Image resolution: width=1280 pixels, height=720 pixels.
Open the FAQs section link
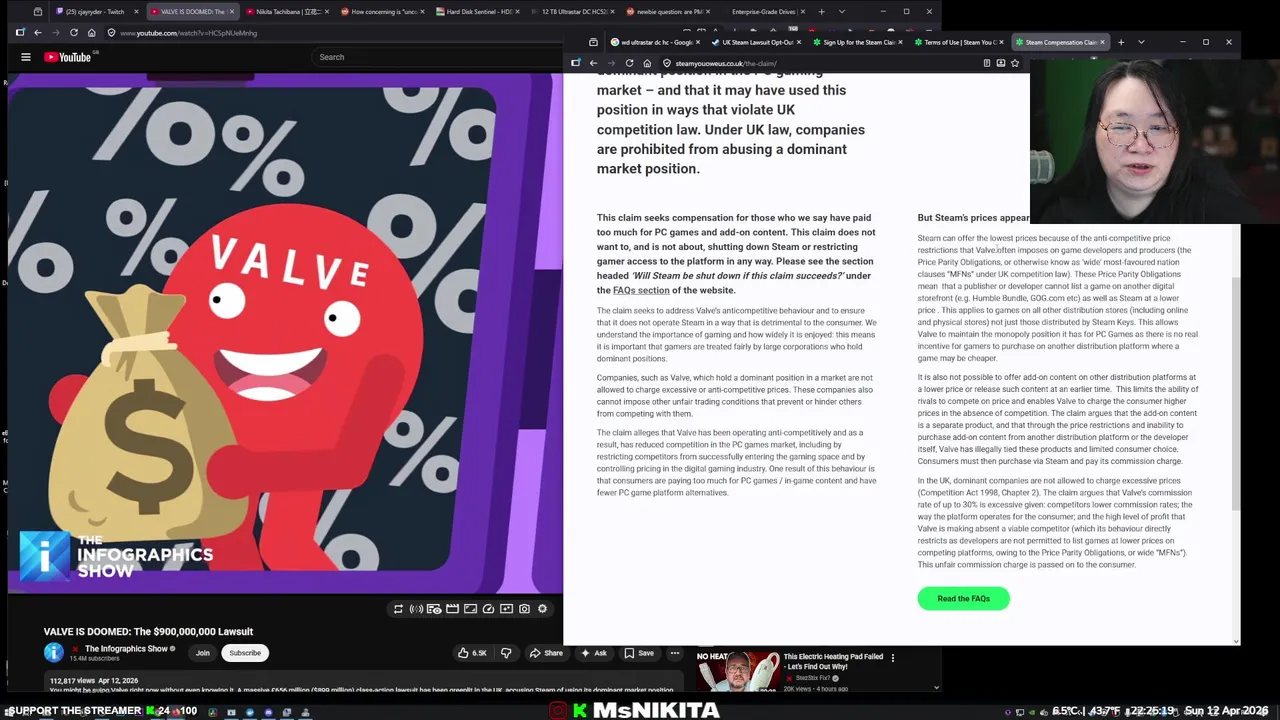coord(641,290)
